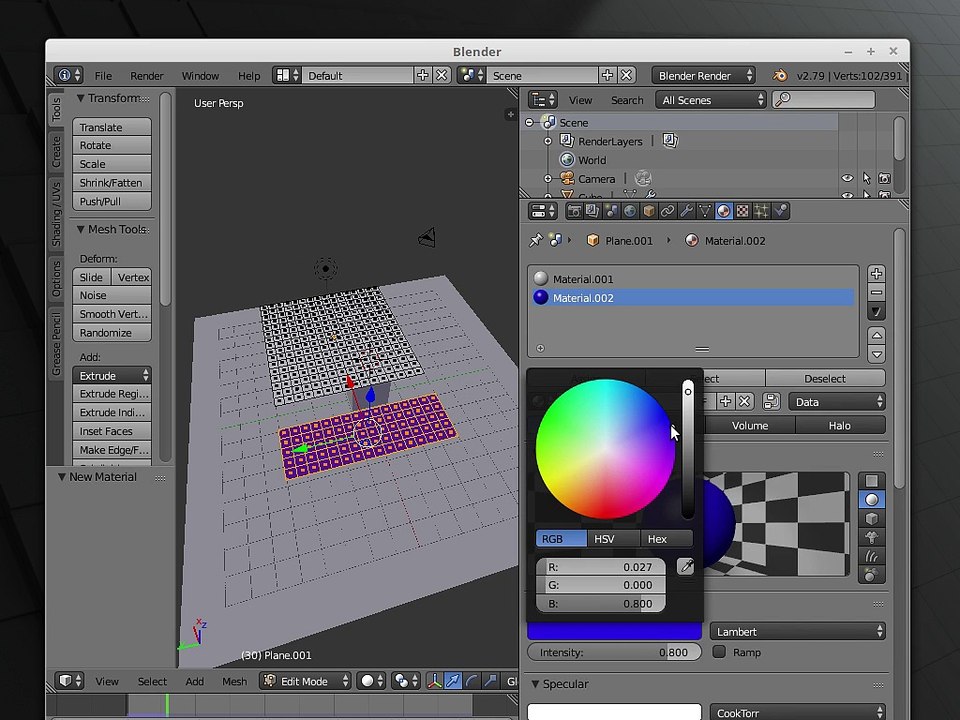
Task: Toggle Camera visibility eye in outliner
Action: 847,178
